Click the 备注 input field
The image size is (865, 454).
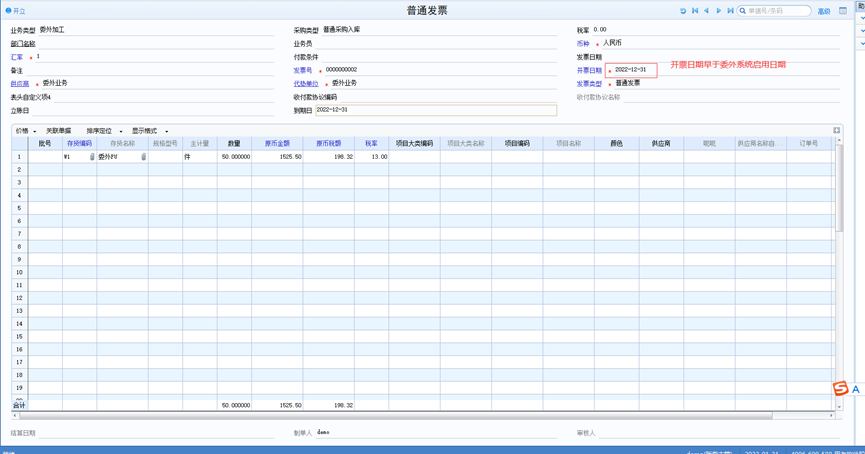149,71
